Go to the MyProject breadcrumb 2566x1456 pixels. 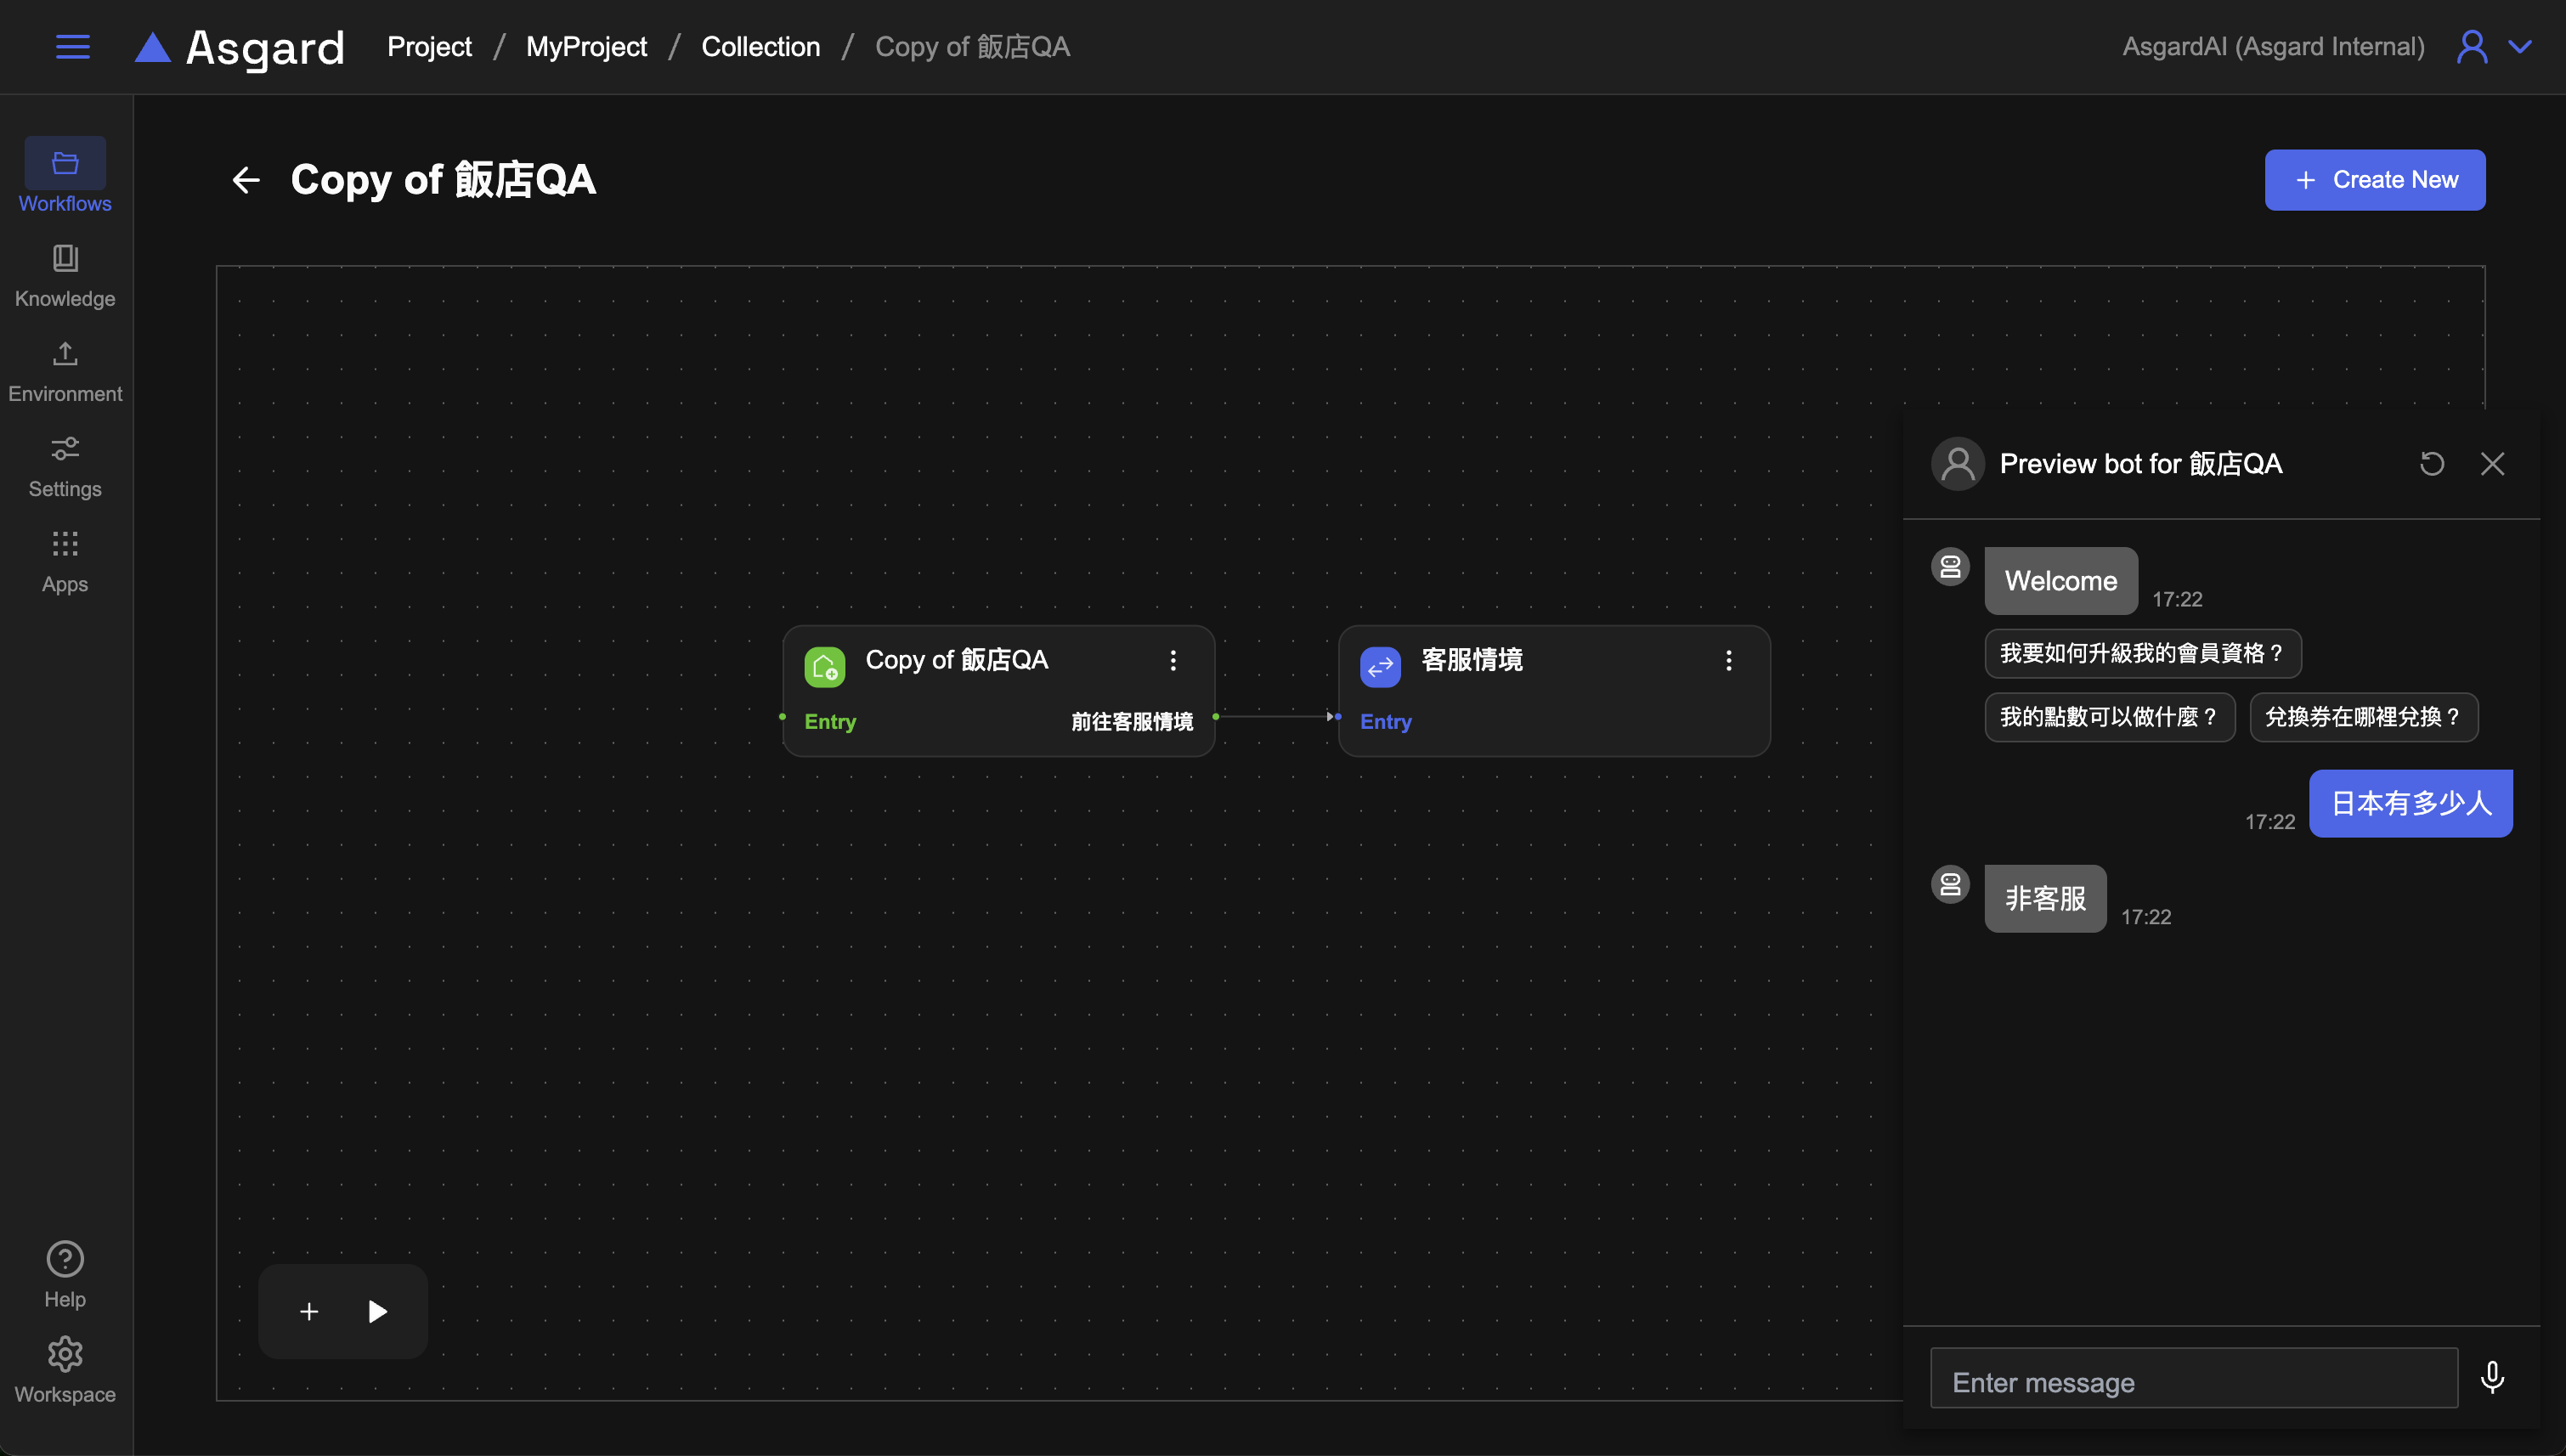(586, 47)
